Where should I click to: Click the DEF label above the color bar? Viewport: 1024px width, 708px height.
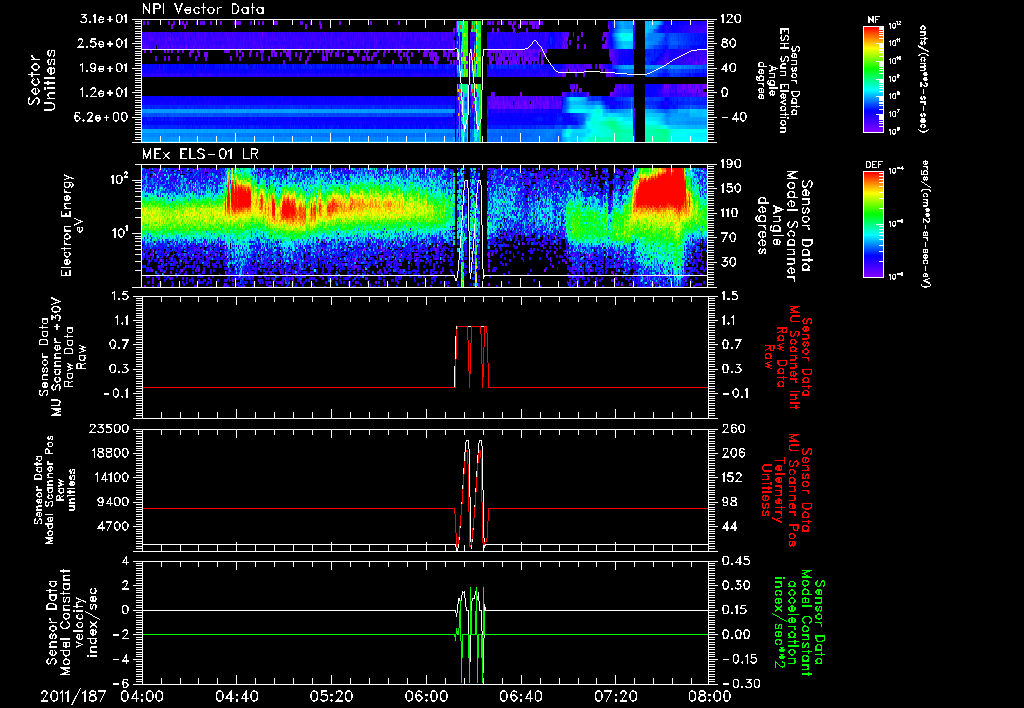pyautogui.click(x=873, y=165)
